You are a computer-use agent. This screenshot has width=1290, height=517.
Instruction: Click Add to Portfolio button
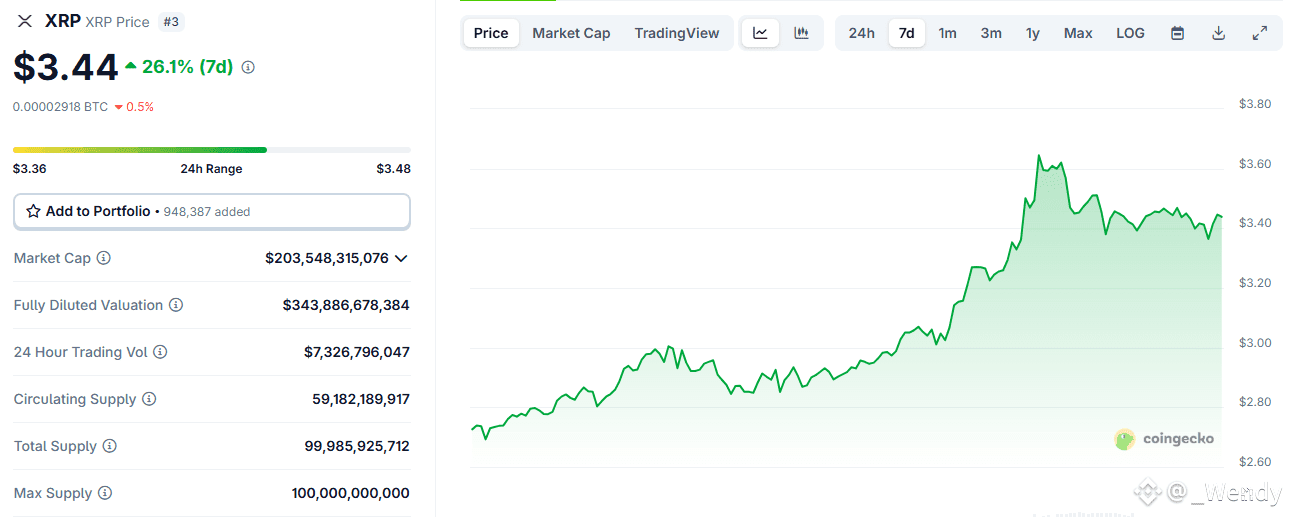212,211
